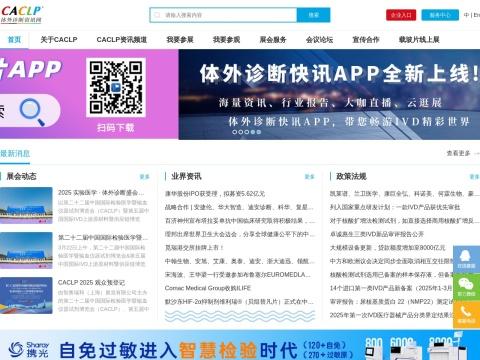Click the blue search button
This screenshot has height=360, width=480.
point(313,15)
